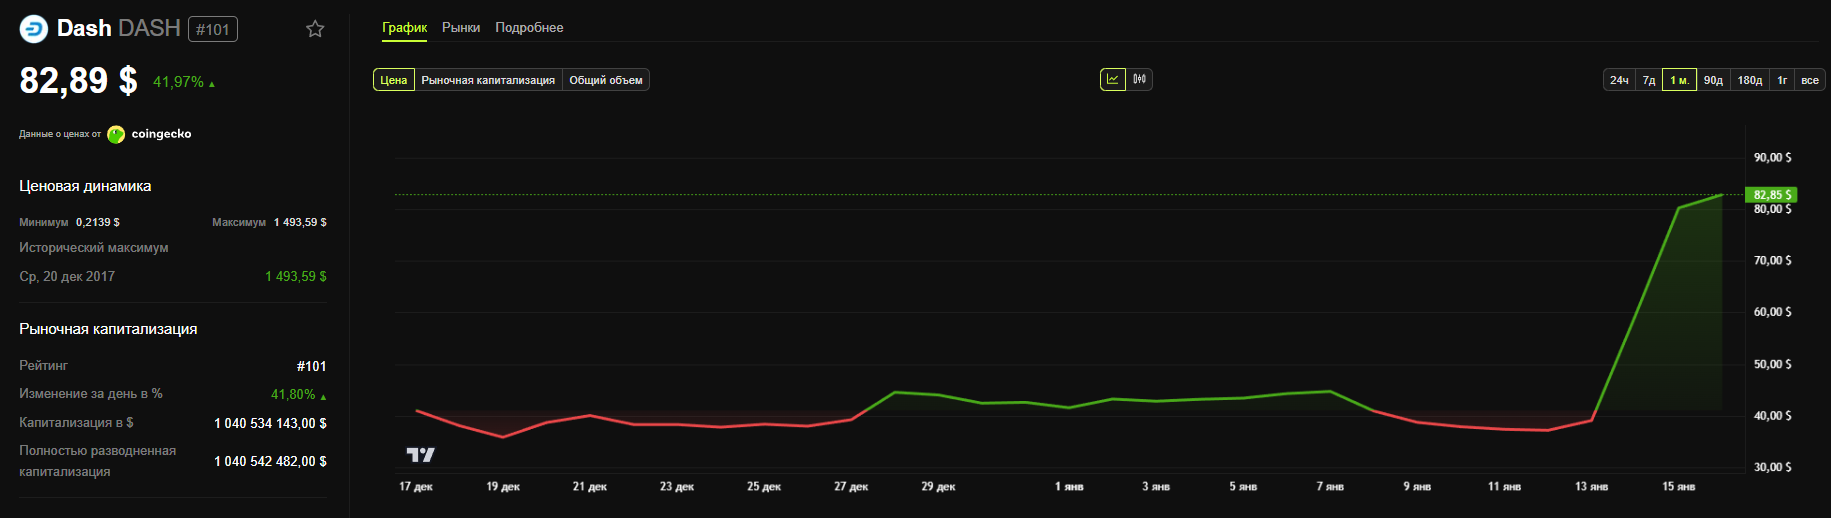
Task: Set chart range to 24ч
Action: [x=1619, y=80]
